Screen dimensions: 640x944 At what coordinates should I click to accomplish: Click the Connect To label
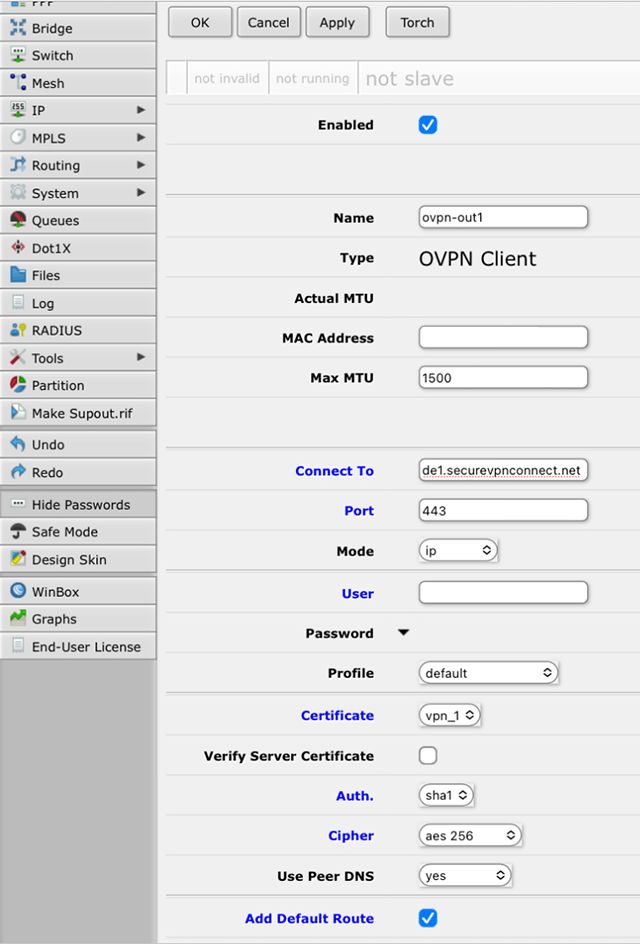334,471
